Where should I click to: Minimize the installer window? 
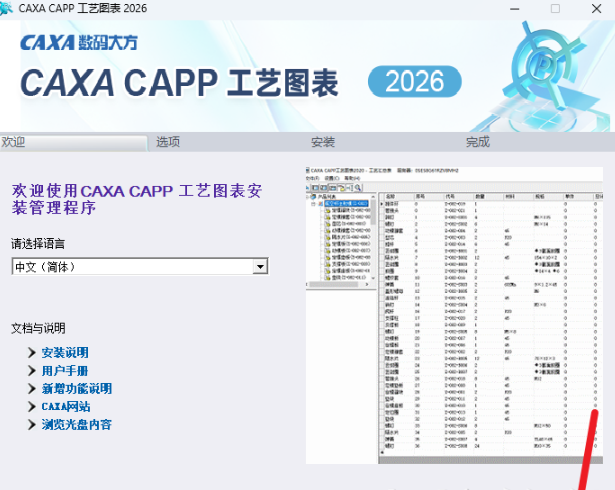coord(513,9)
